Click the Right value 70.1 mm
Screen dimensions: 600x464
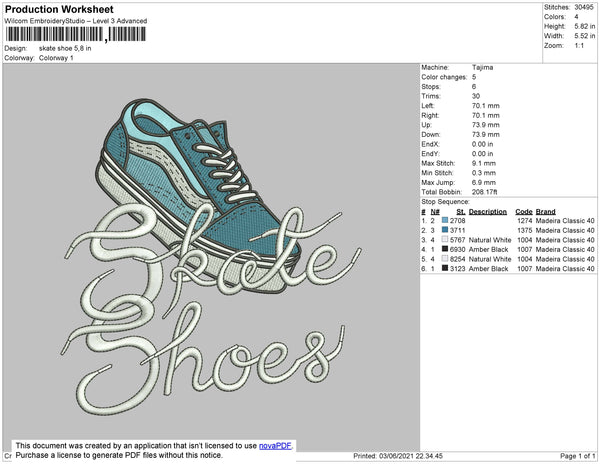coord(486,115)
